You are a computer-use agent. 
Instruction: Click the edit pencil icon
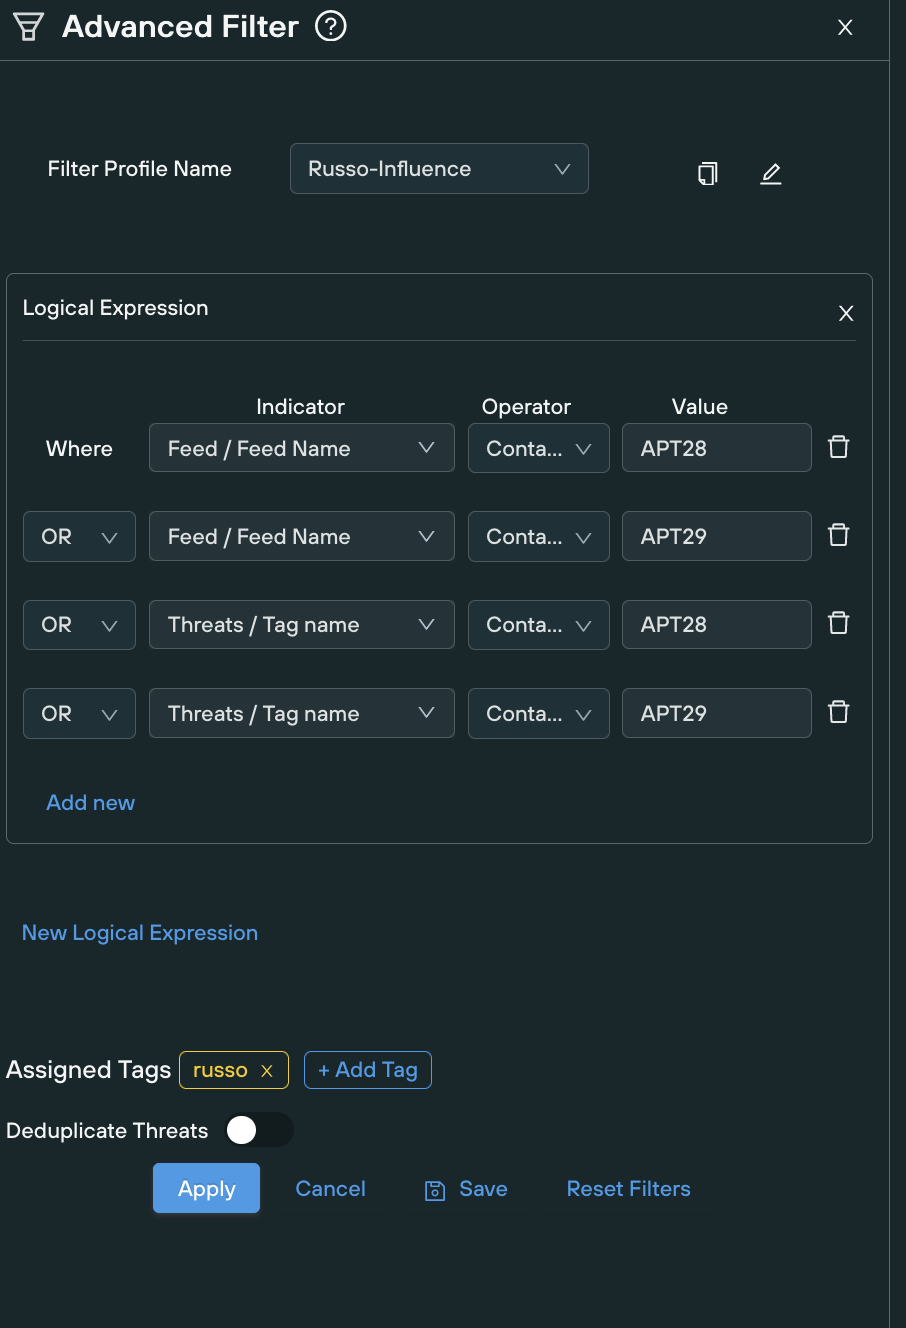coord(771,173)
